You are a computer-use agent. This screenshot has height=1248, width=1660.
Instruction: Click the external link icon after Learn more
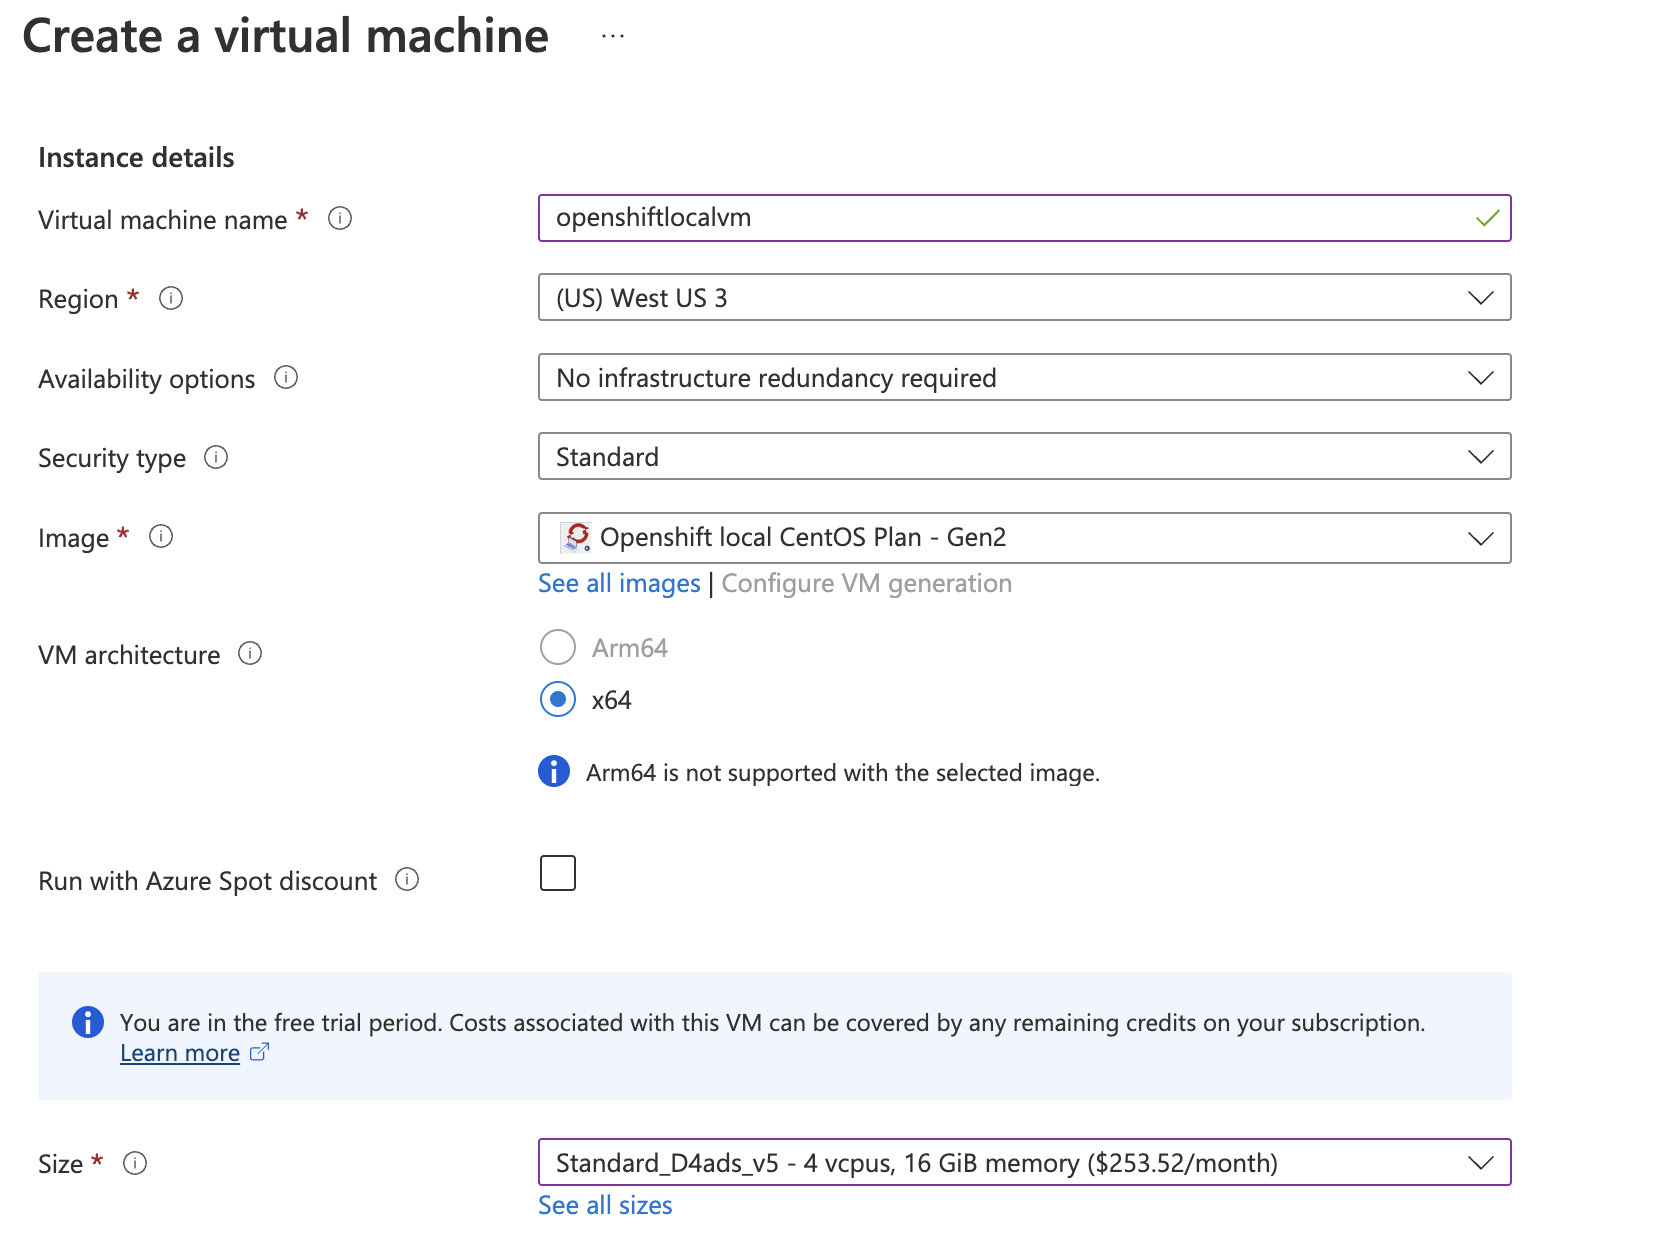[259, 1052]
